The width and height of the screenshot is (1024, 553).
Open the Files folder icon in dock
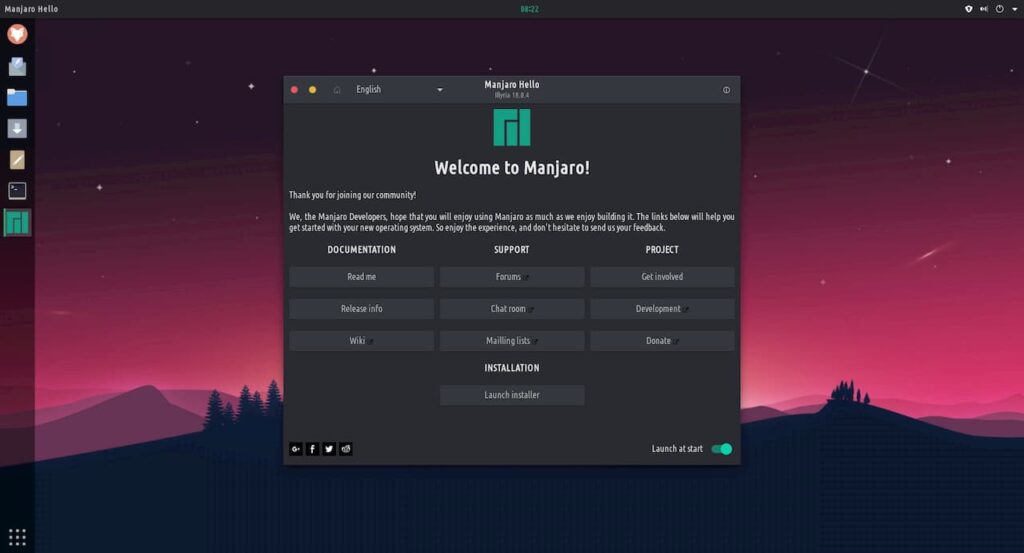(17, 97)
